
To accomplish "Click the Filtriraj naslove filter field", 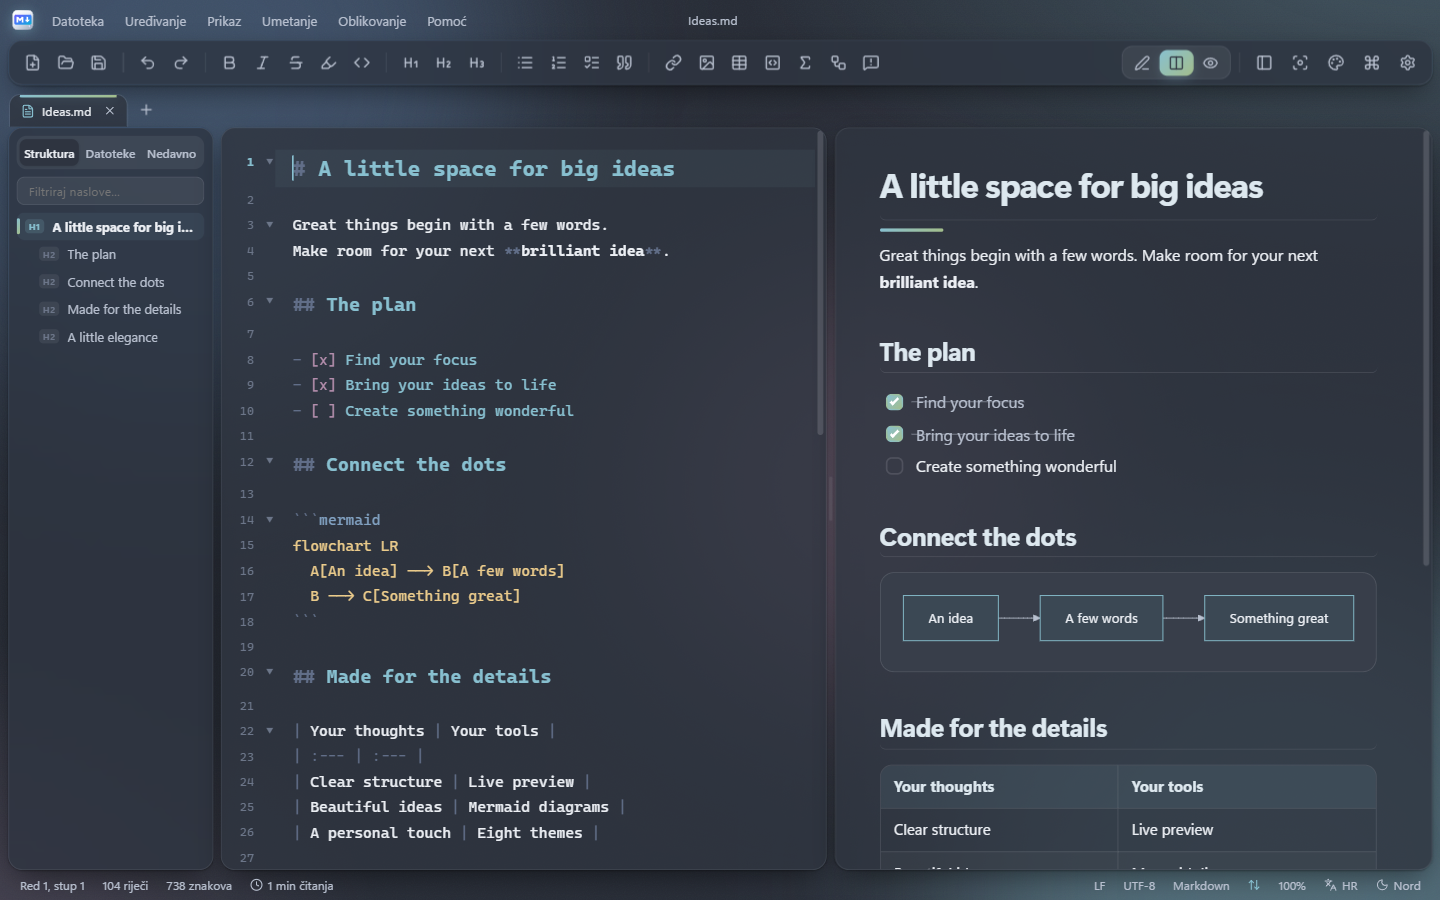I will [110, 191].
